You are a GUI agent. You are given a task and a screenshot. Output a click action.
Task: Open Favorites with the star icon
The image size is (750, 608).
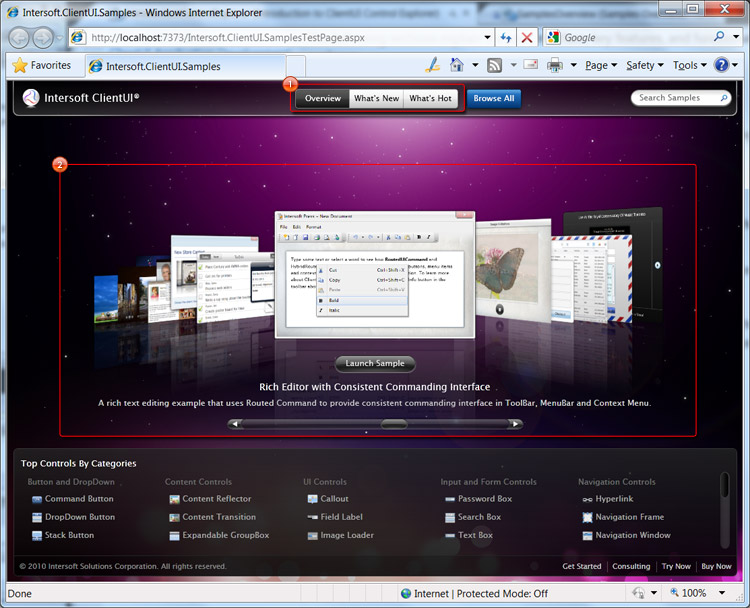tap(20, 66)
